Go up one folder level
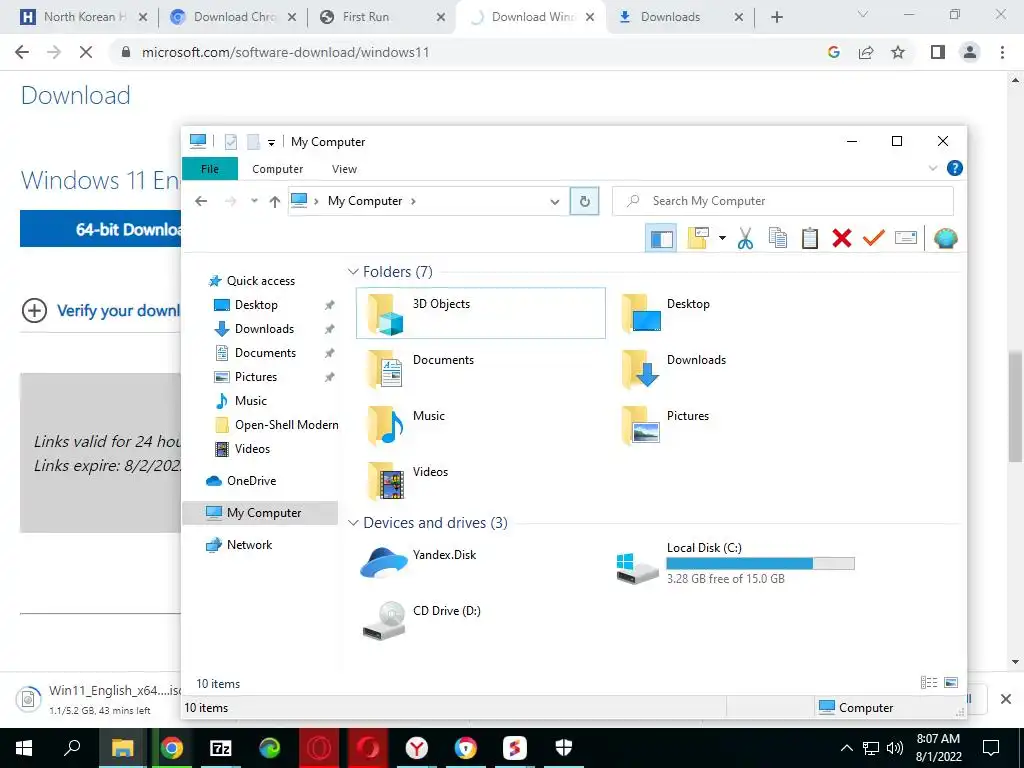The width and height of the screenshot is (1024, 768). point(274,202)
